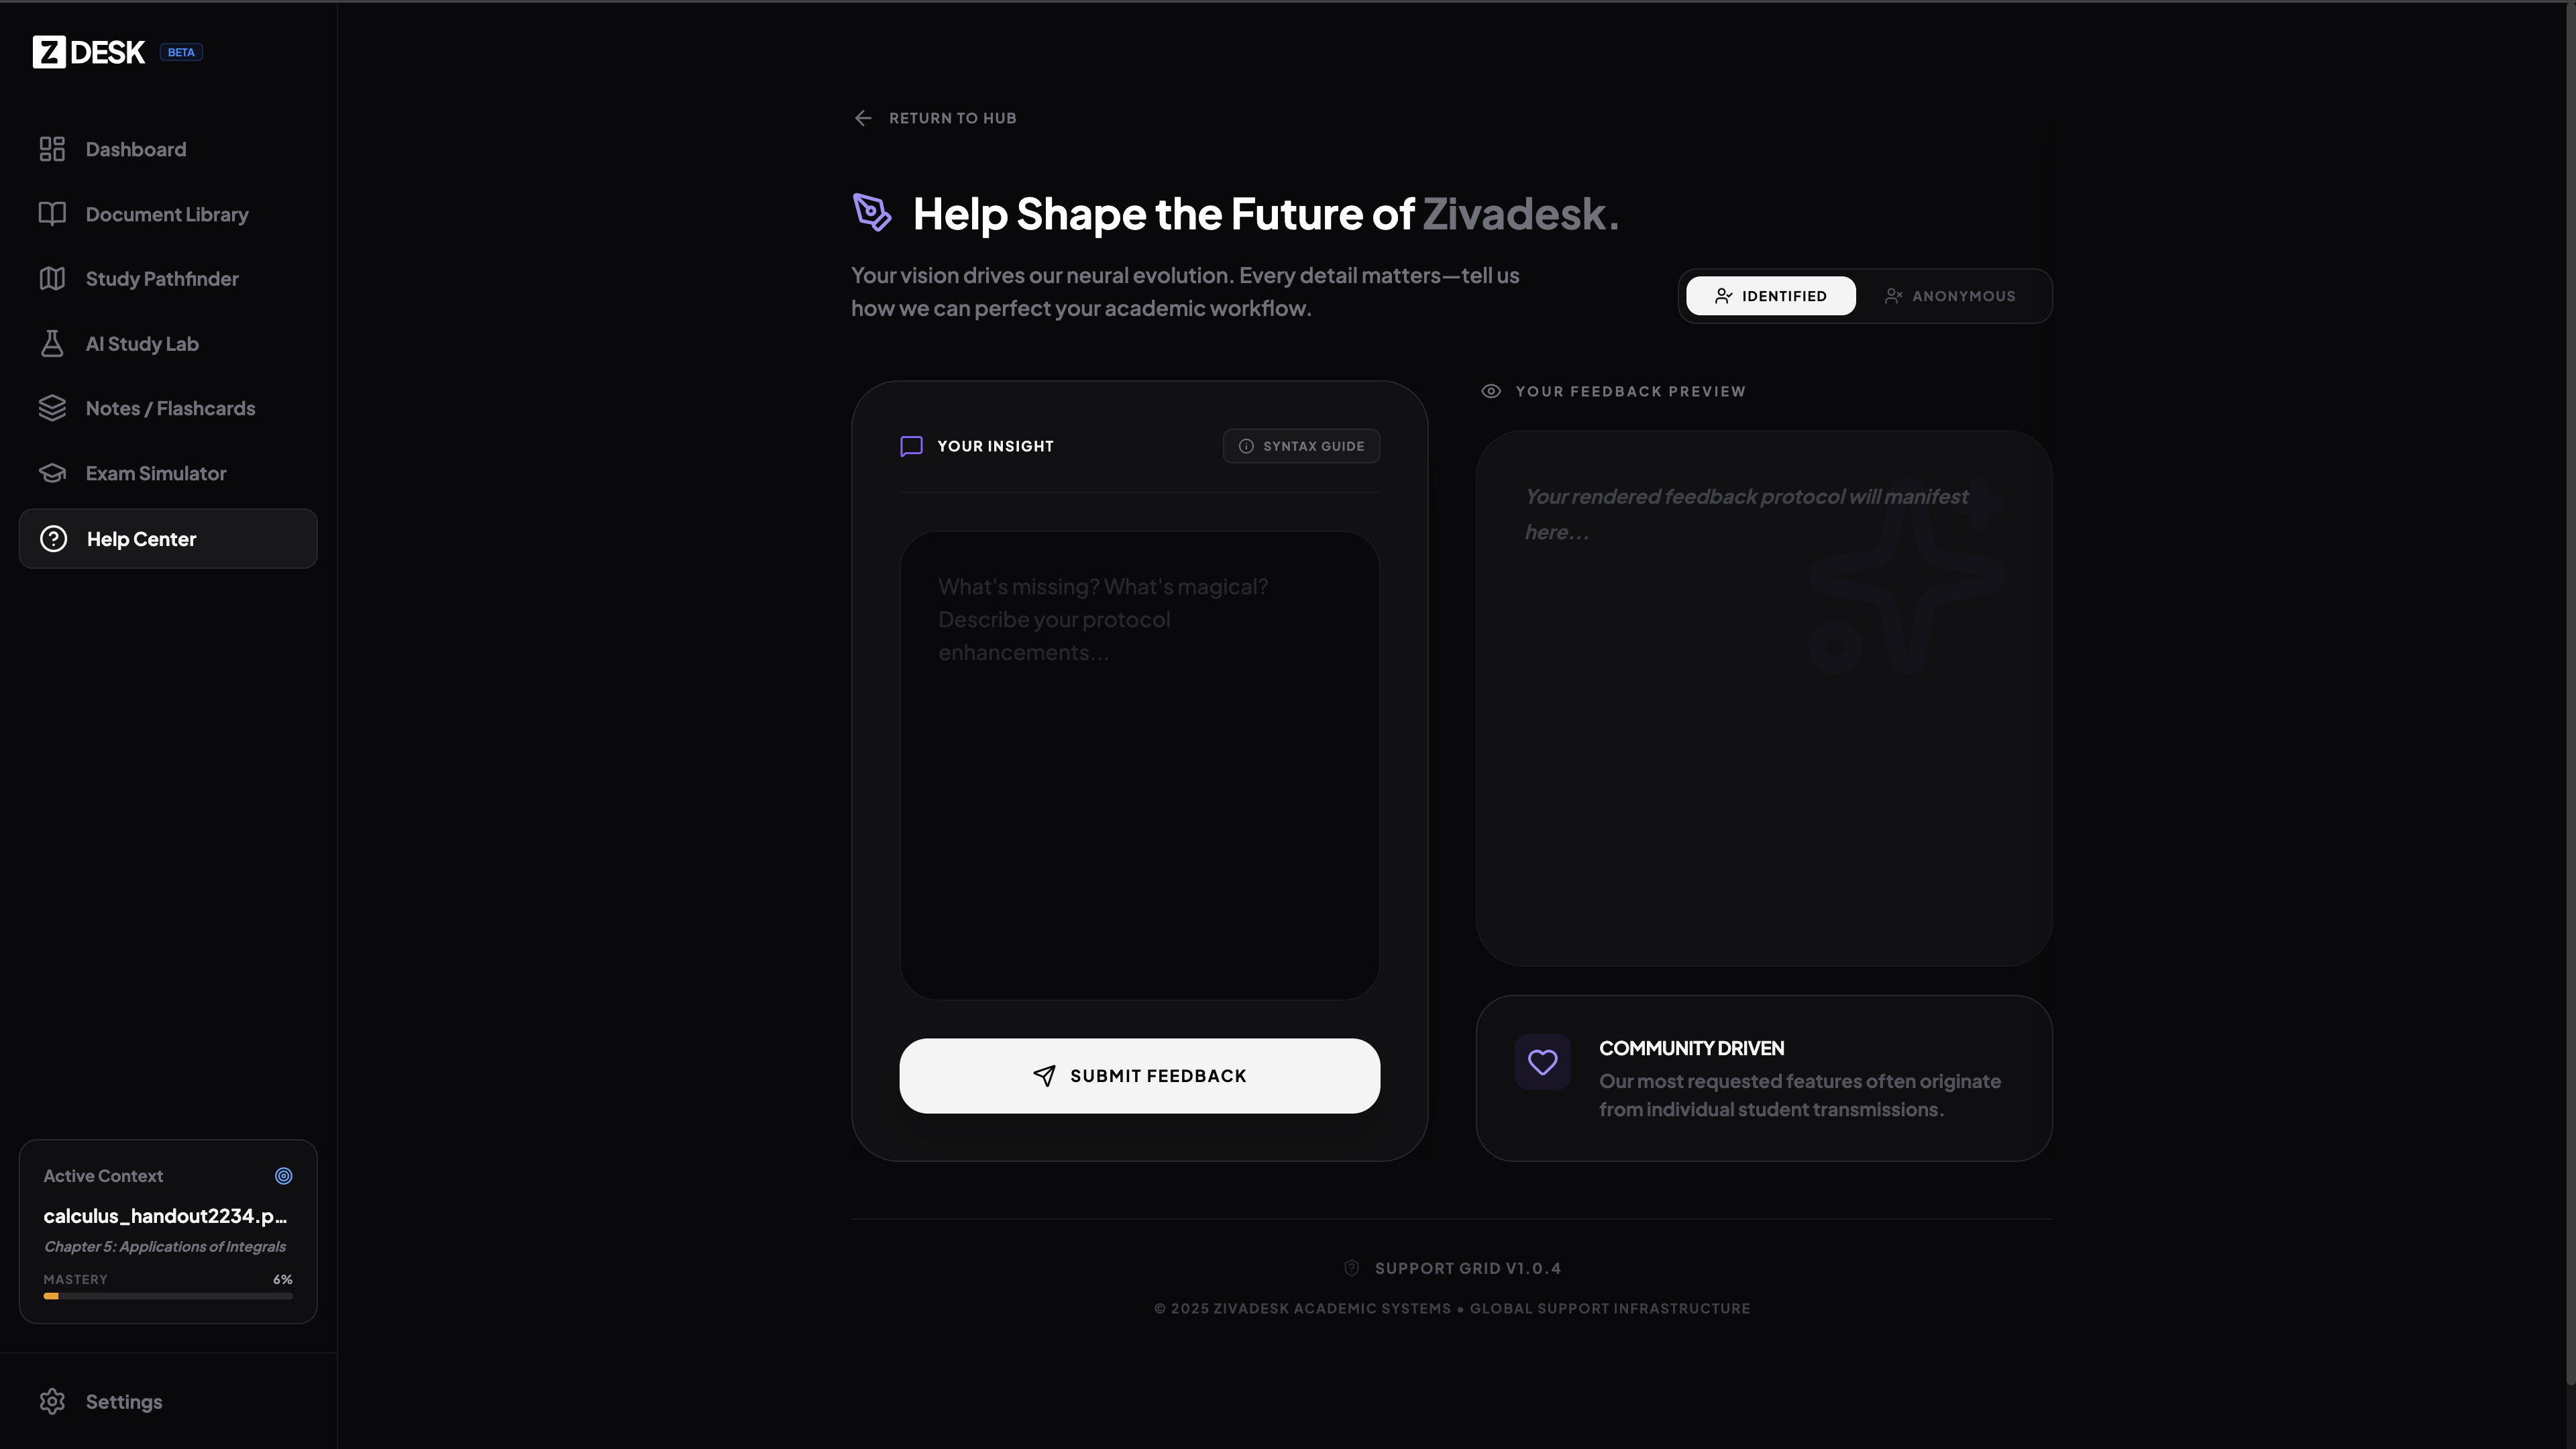Click the feedback preview eye icon

(x=1490, y=391)
